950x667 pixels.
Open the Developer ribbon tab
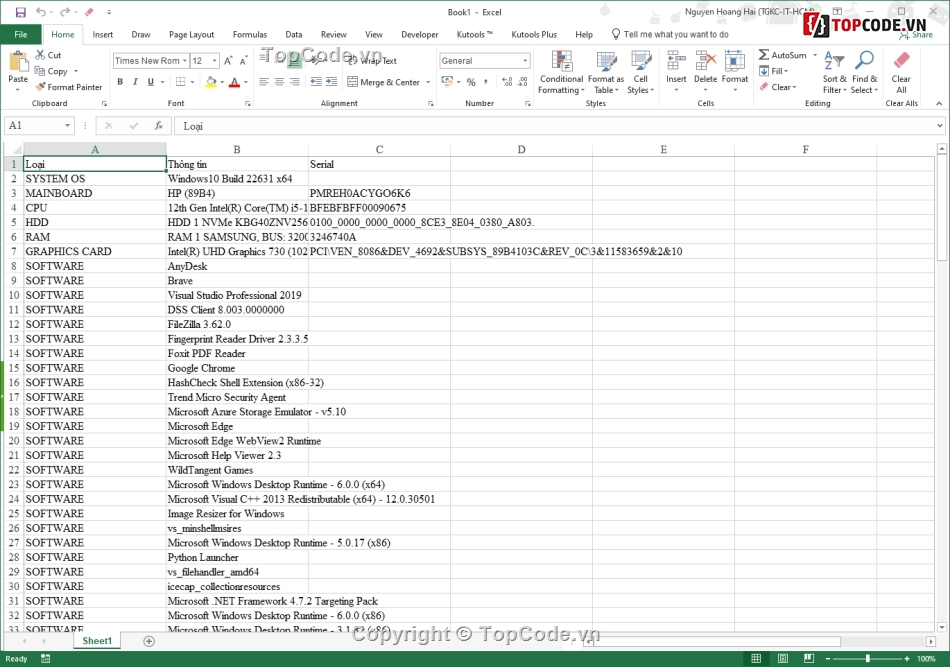(419, 33)
